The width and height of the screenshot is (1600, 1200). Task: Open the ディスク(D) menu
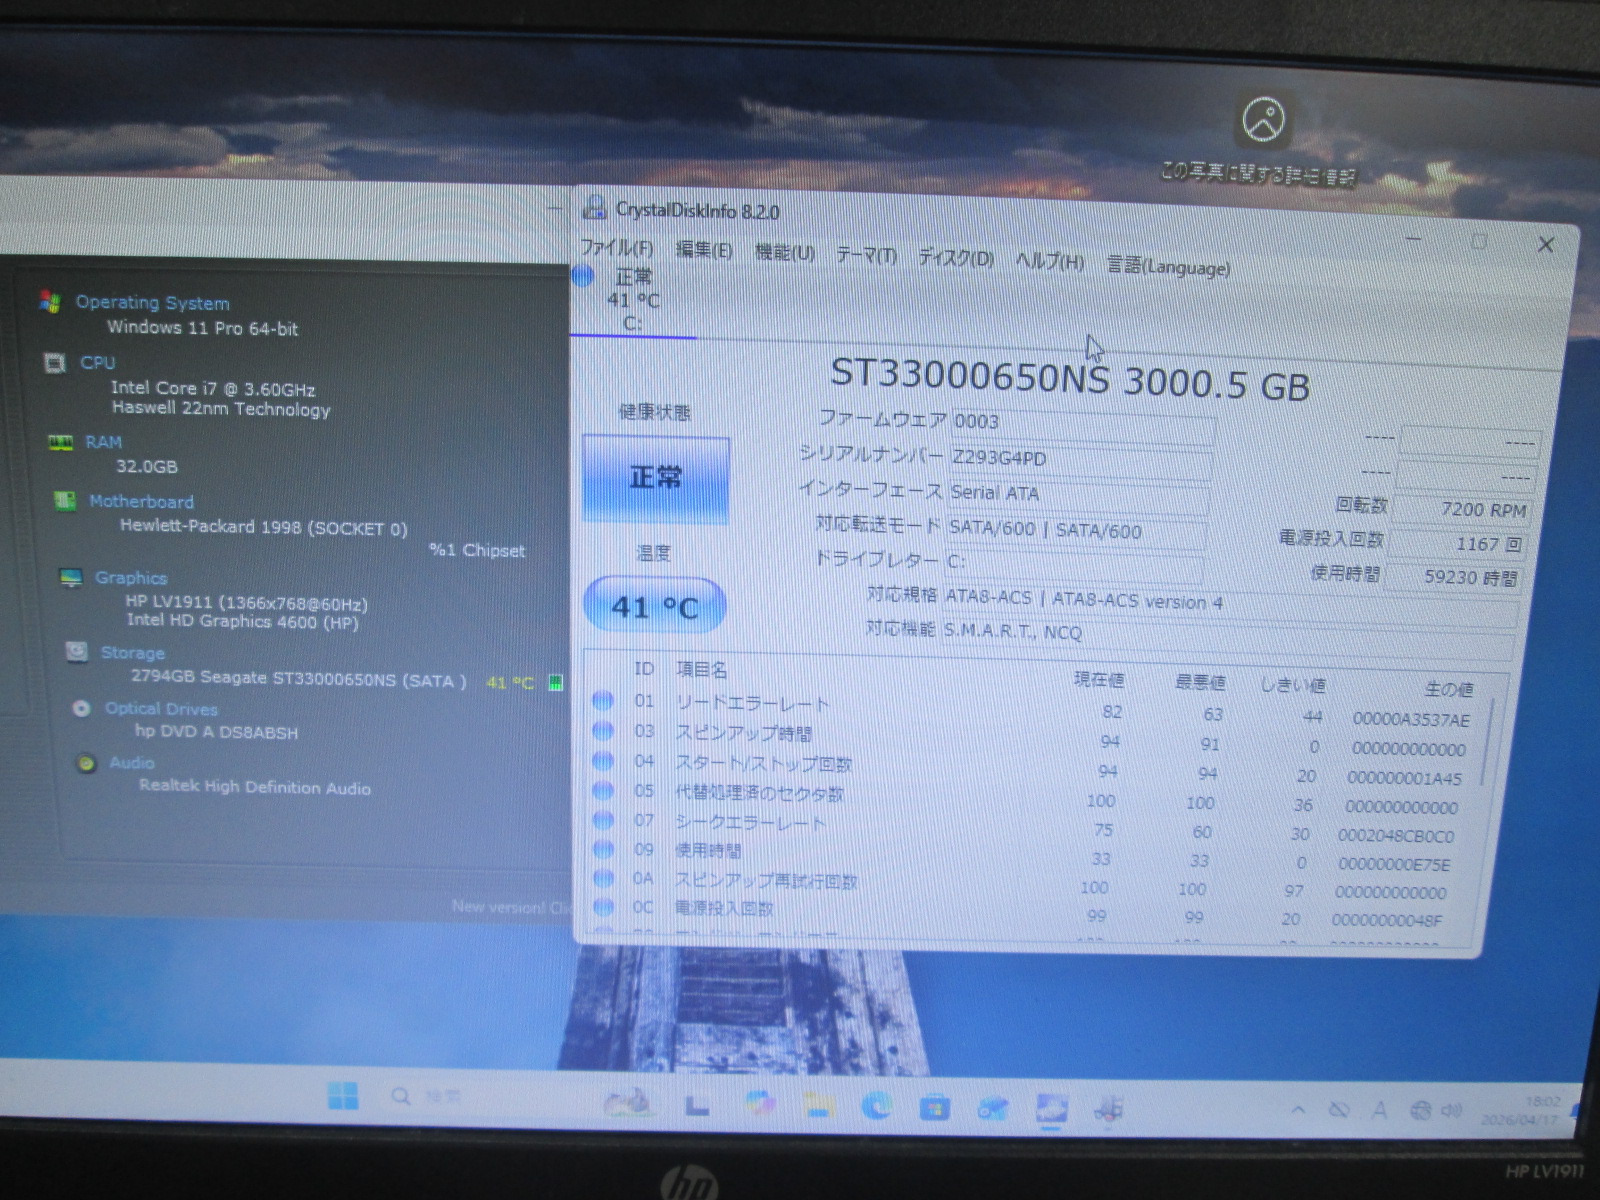pos(955,258)
